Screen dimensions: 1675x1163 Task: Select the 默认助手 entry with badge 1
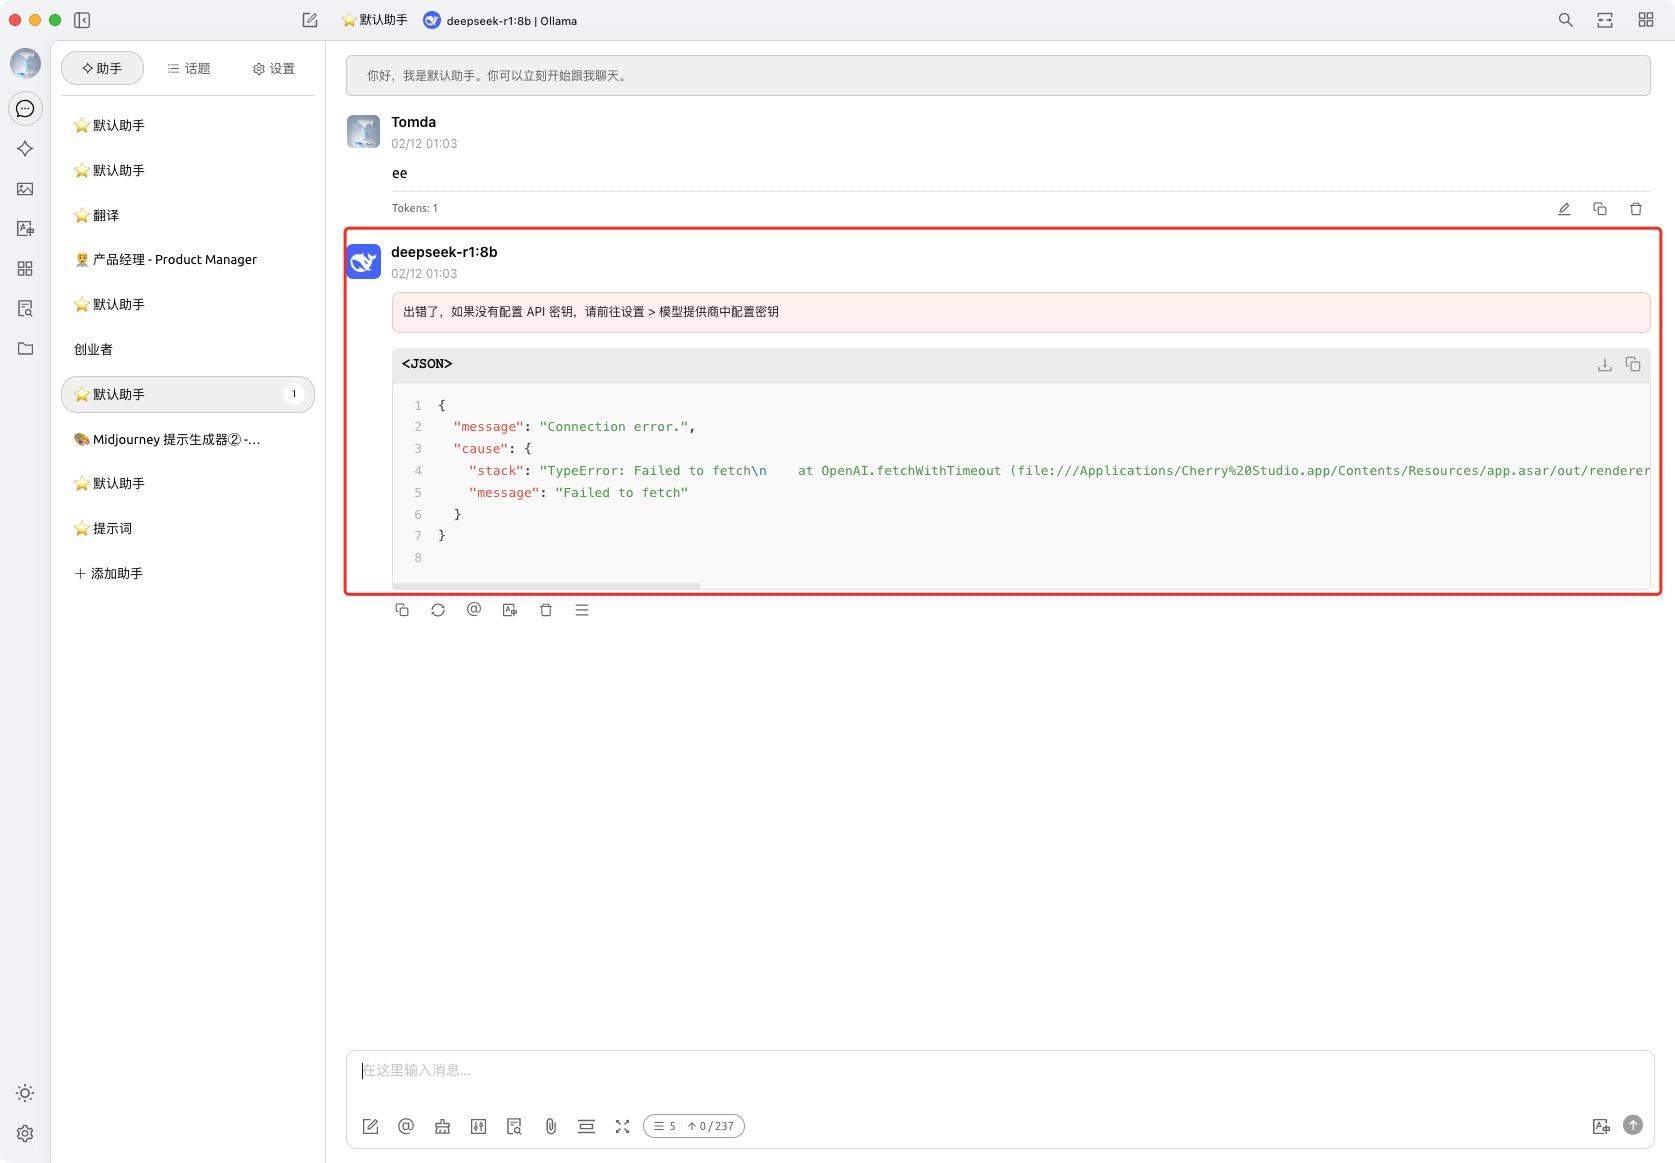coord(188,394)
